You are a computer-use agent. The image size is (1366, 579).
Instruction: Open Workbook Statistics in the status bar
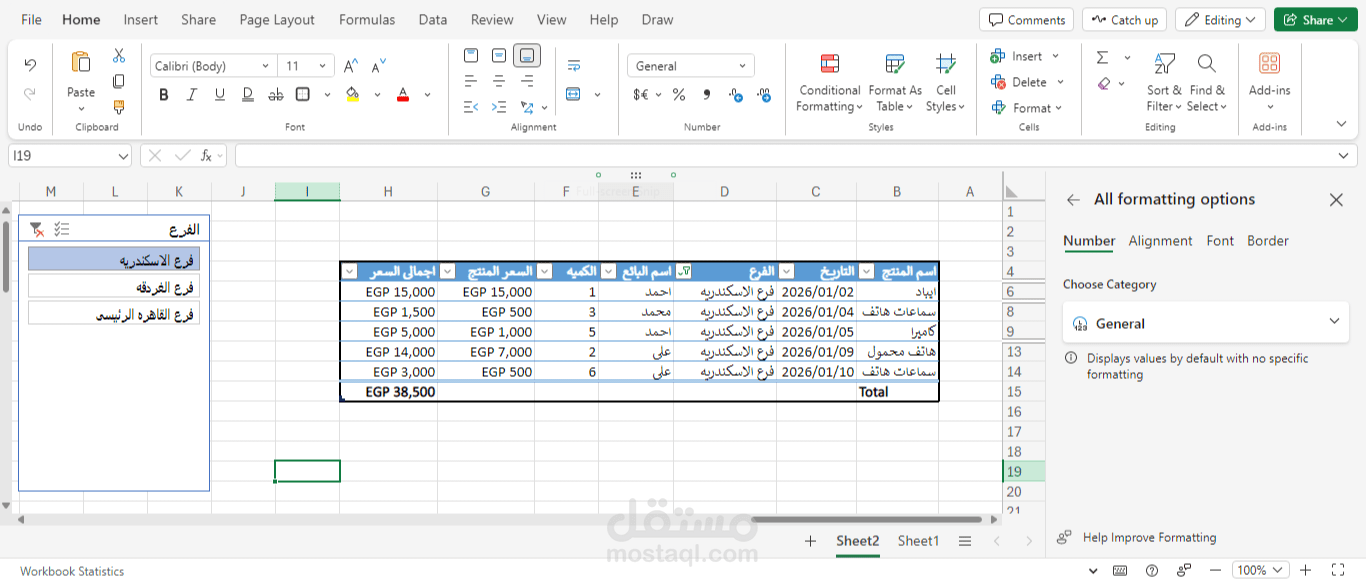(72, 571)
